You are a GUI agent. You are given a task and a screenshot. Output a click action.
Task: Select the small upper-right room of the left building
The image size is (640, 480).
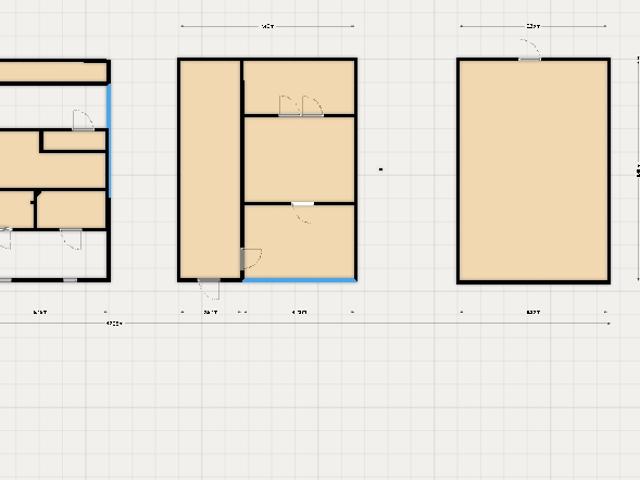[74, 141]
